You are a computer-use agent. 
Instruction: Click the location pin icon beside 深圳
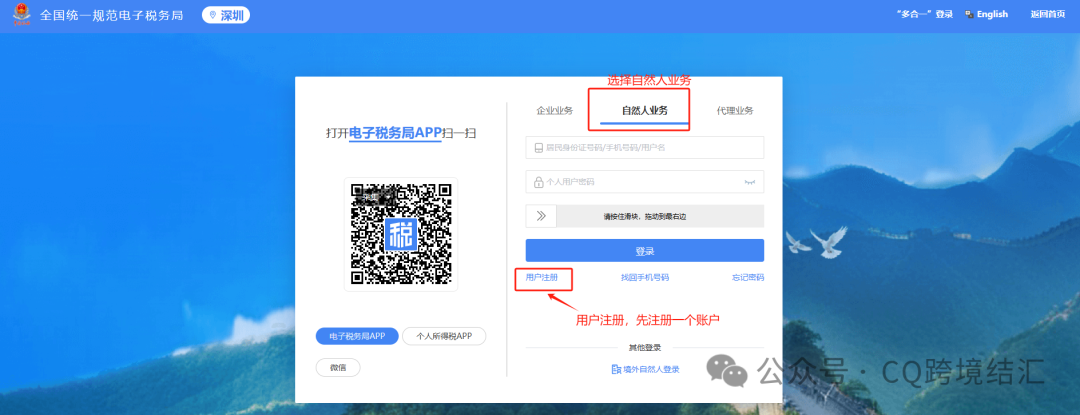tap(211, 15)
